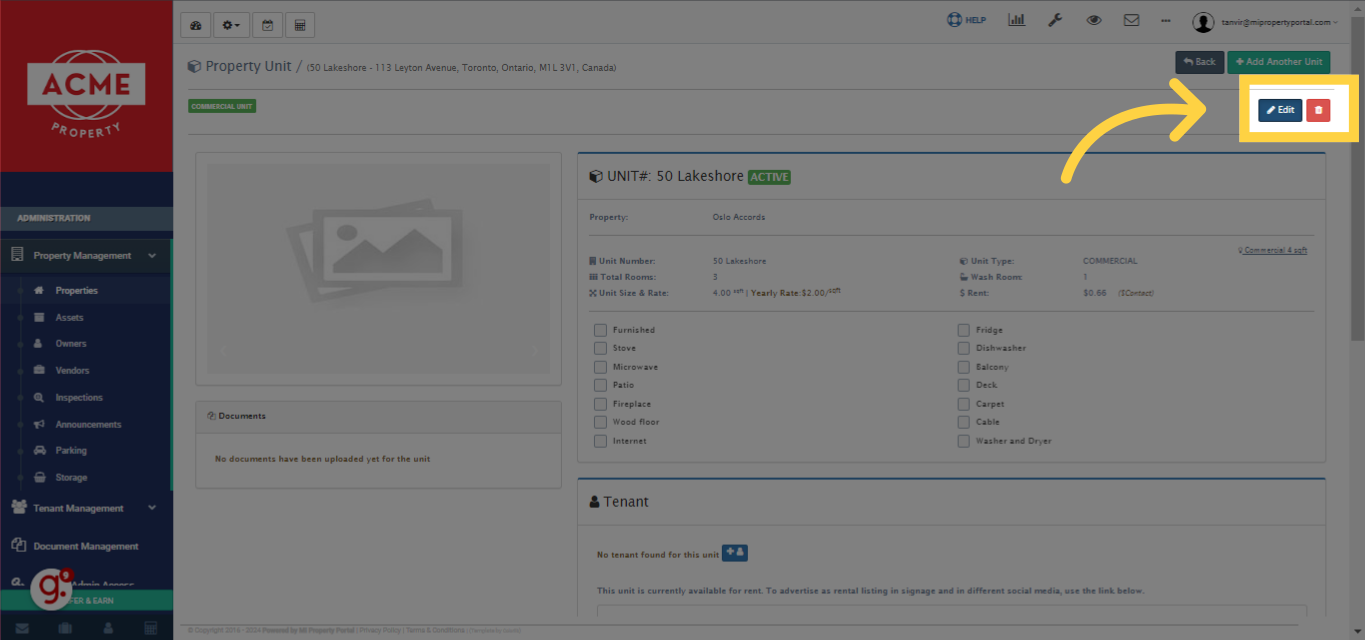Open the Commercial square footage link

pos(1271,249)
